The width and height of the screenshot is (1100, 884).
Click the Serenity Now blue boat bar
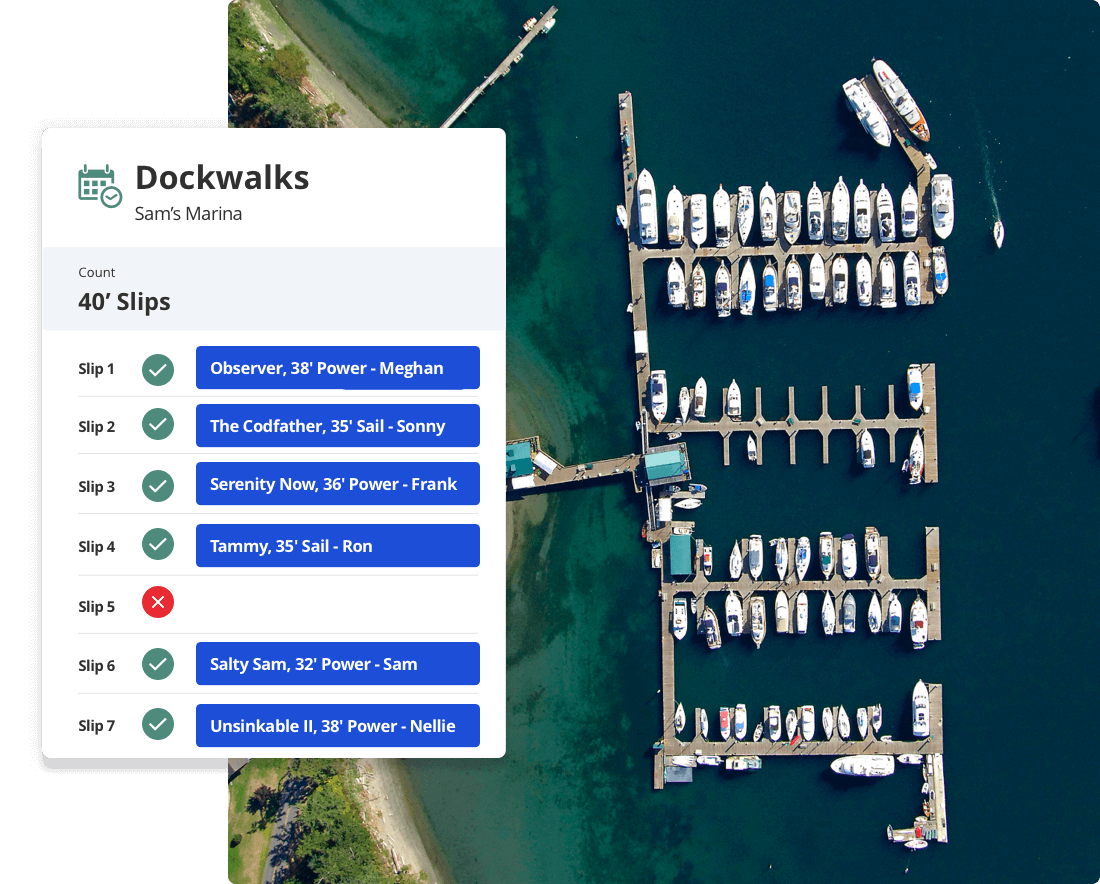337,484
